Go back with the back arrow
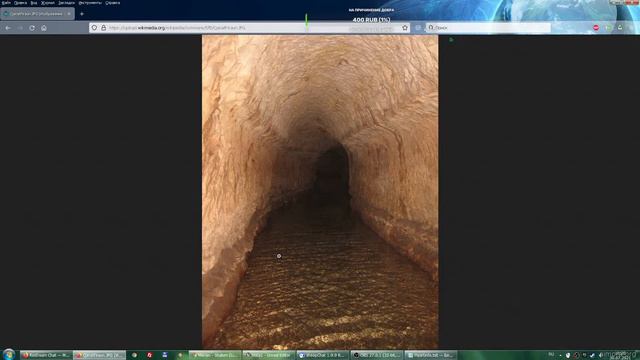 [x=8, y=28]
